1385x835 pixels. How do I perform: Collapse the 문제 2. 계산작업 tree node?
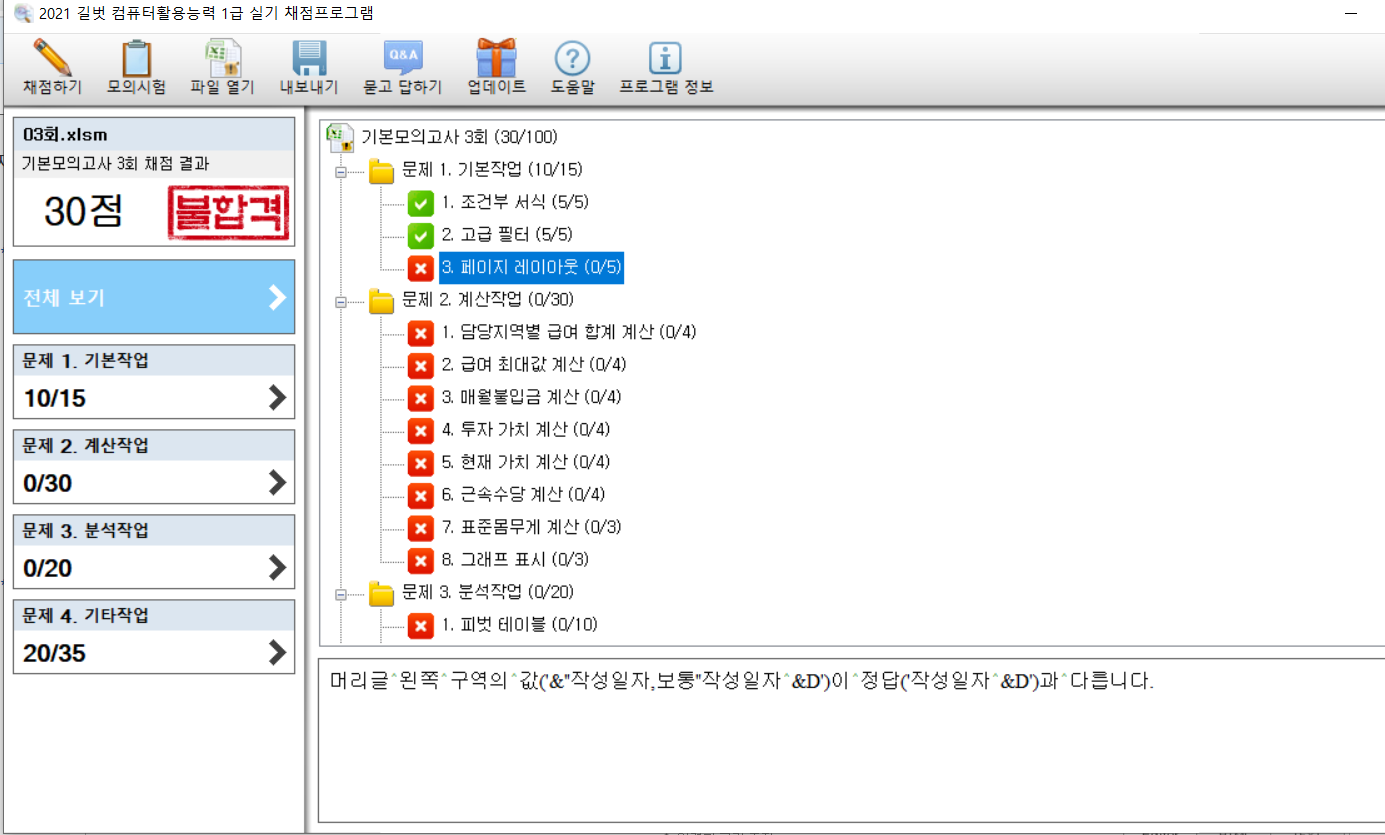coord(341,300)
